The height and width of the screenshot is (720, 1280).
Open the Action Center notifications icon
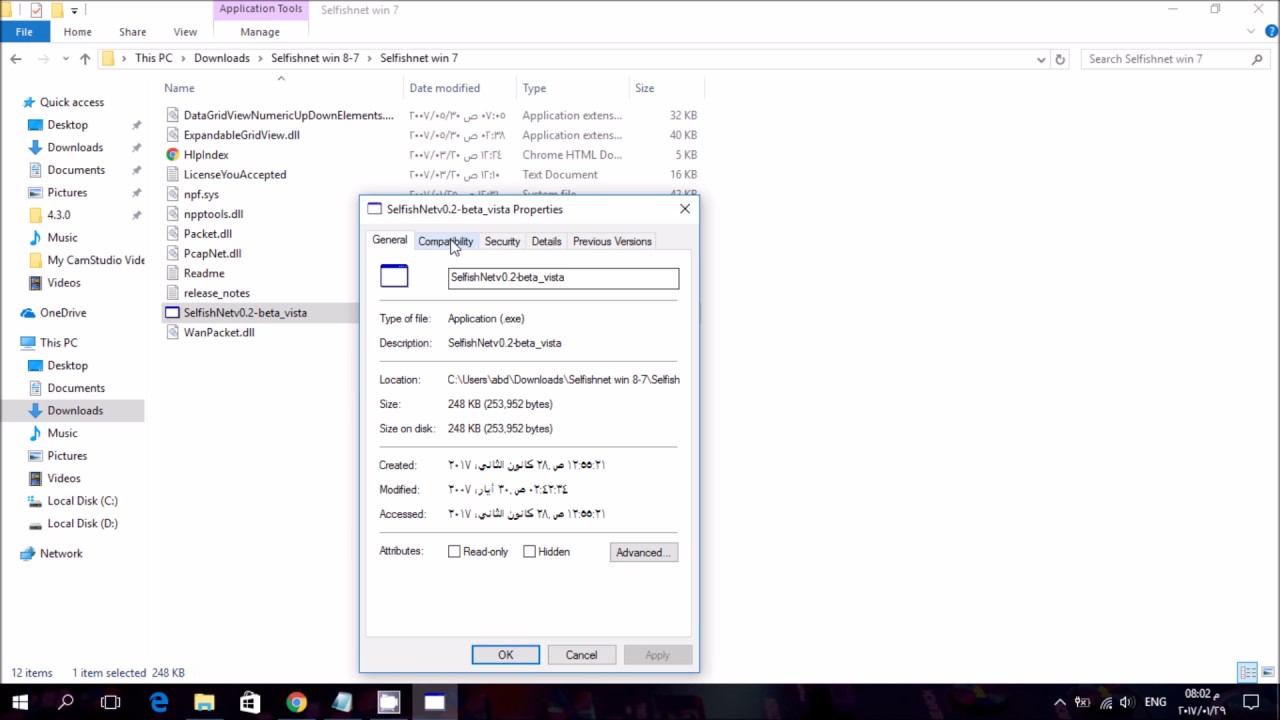point(1251,702)
